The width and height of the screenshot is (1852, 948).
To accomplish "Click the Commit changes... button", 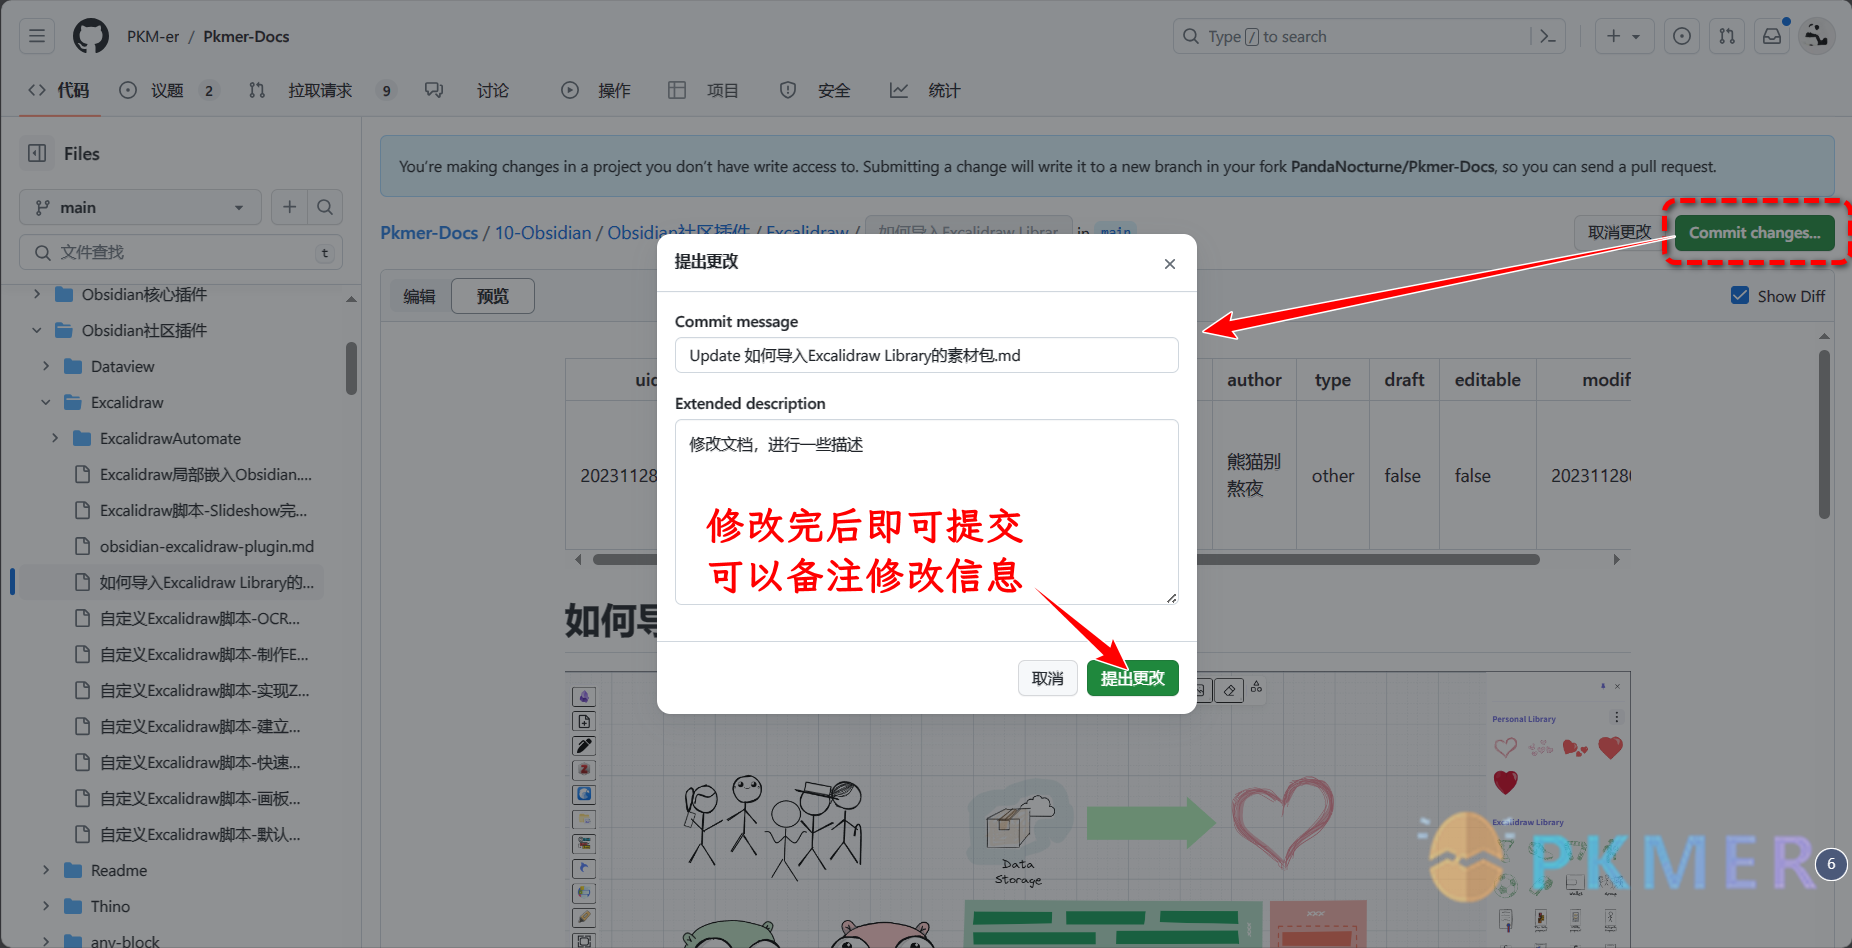I will pyautogui.click(x=1755, y=233).
